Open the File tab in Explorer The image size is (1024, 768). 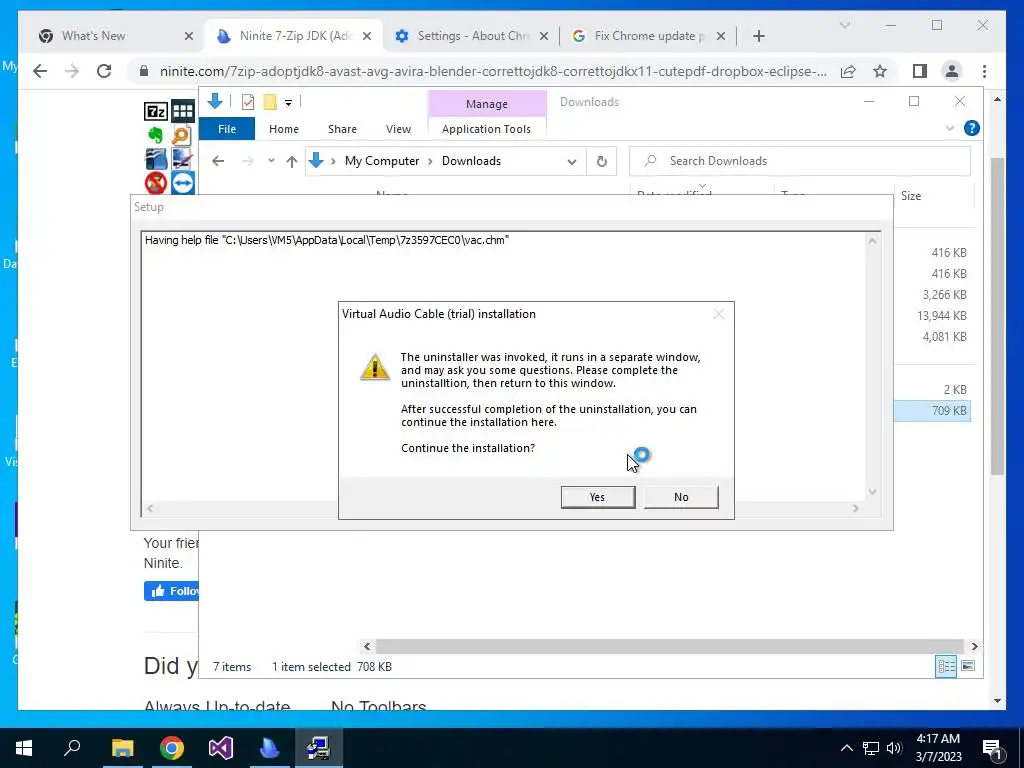(x=227, y=129)
